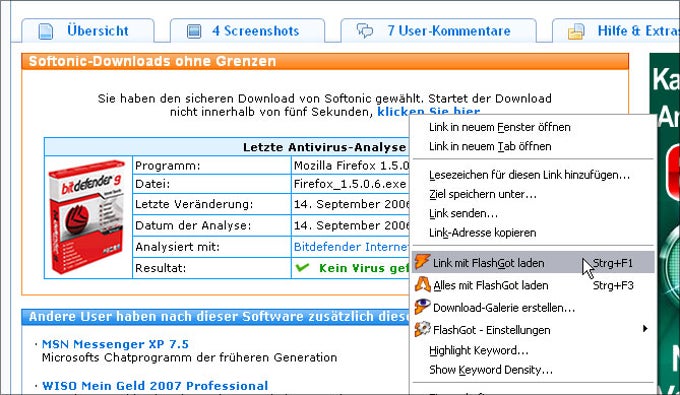Choose Link senden from context menu
The height and width of the screenshot is (395, 680).
pos(533,213)
